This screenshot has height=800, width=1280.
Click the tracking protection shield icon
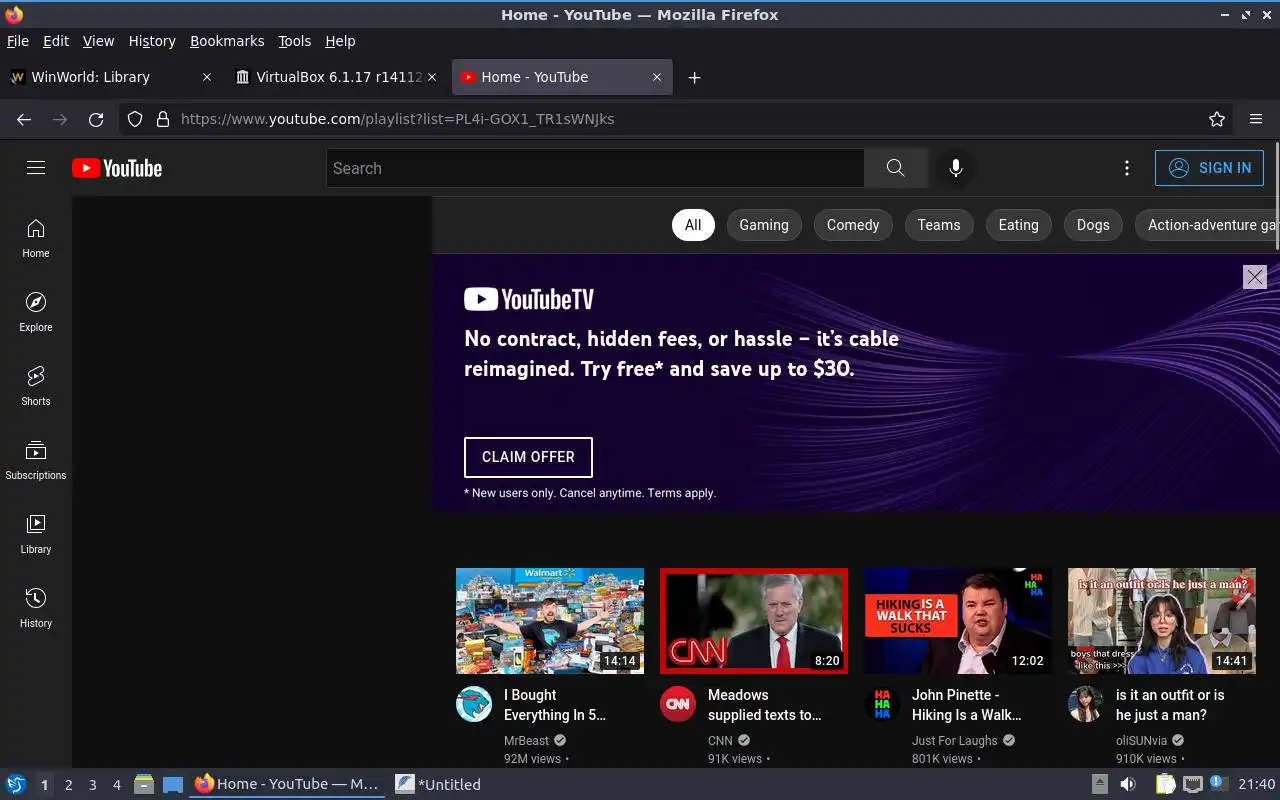[x=135, y=119]
